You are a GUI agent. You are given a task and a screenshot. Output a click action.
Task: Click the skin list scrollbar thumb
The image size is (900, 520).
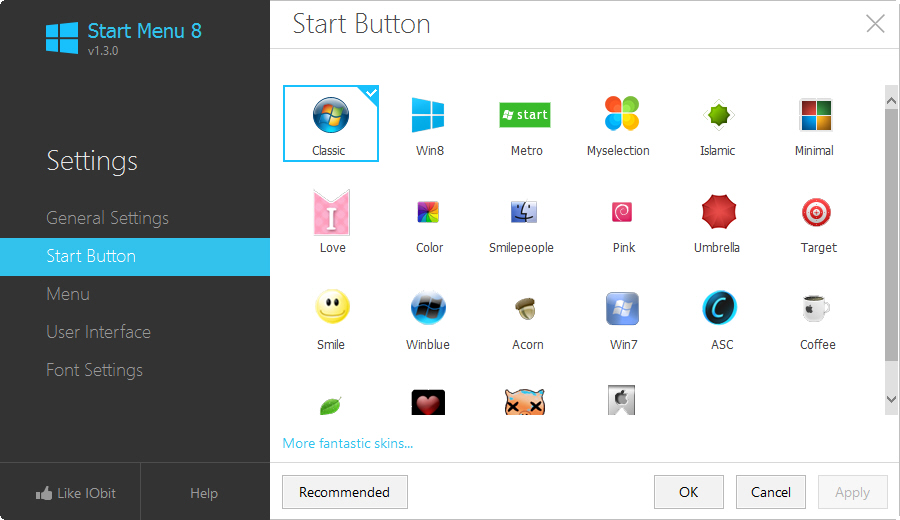[x=891, y=235]
